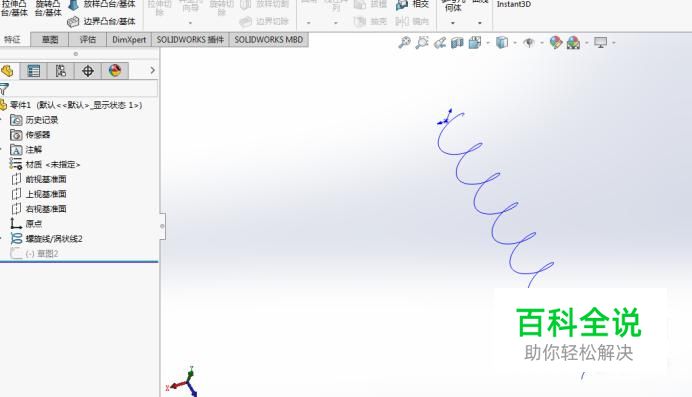Screen dimensions: 692x397
Task: Open the DisplayManager color-ball tab
Action: click(115, 71)
